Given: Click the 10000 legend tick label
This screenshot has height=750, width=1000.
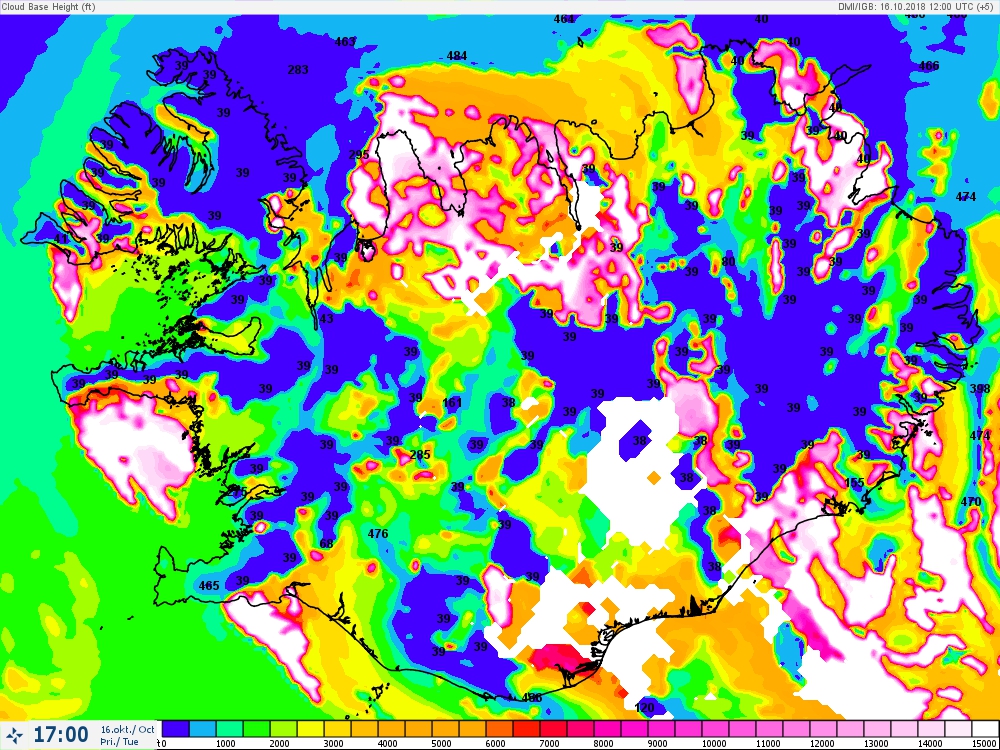Looking at the screenshot, I should point(714,744).
